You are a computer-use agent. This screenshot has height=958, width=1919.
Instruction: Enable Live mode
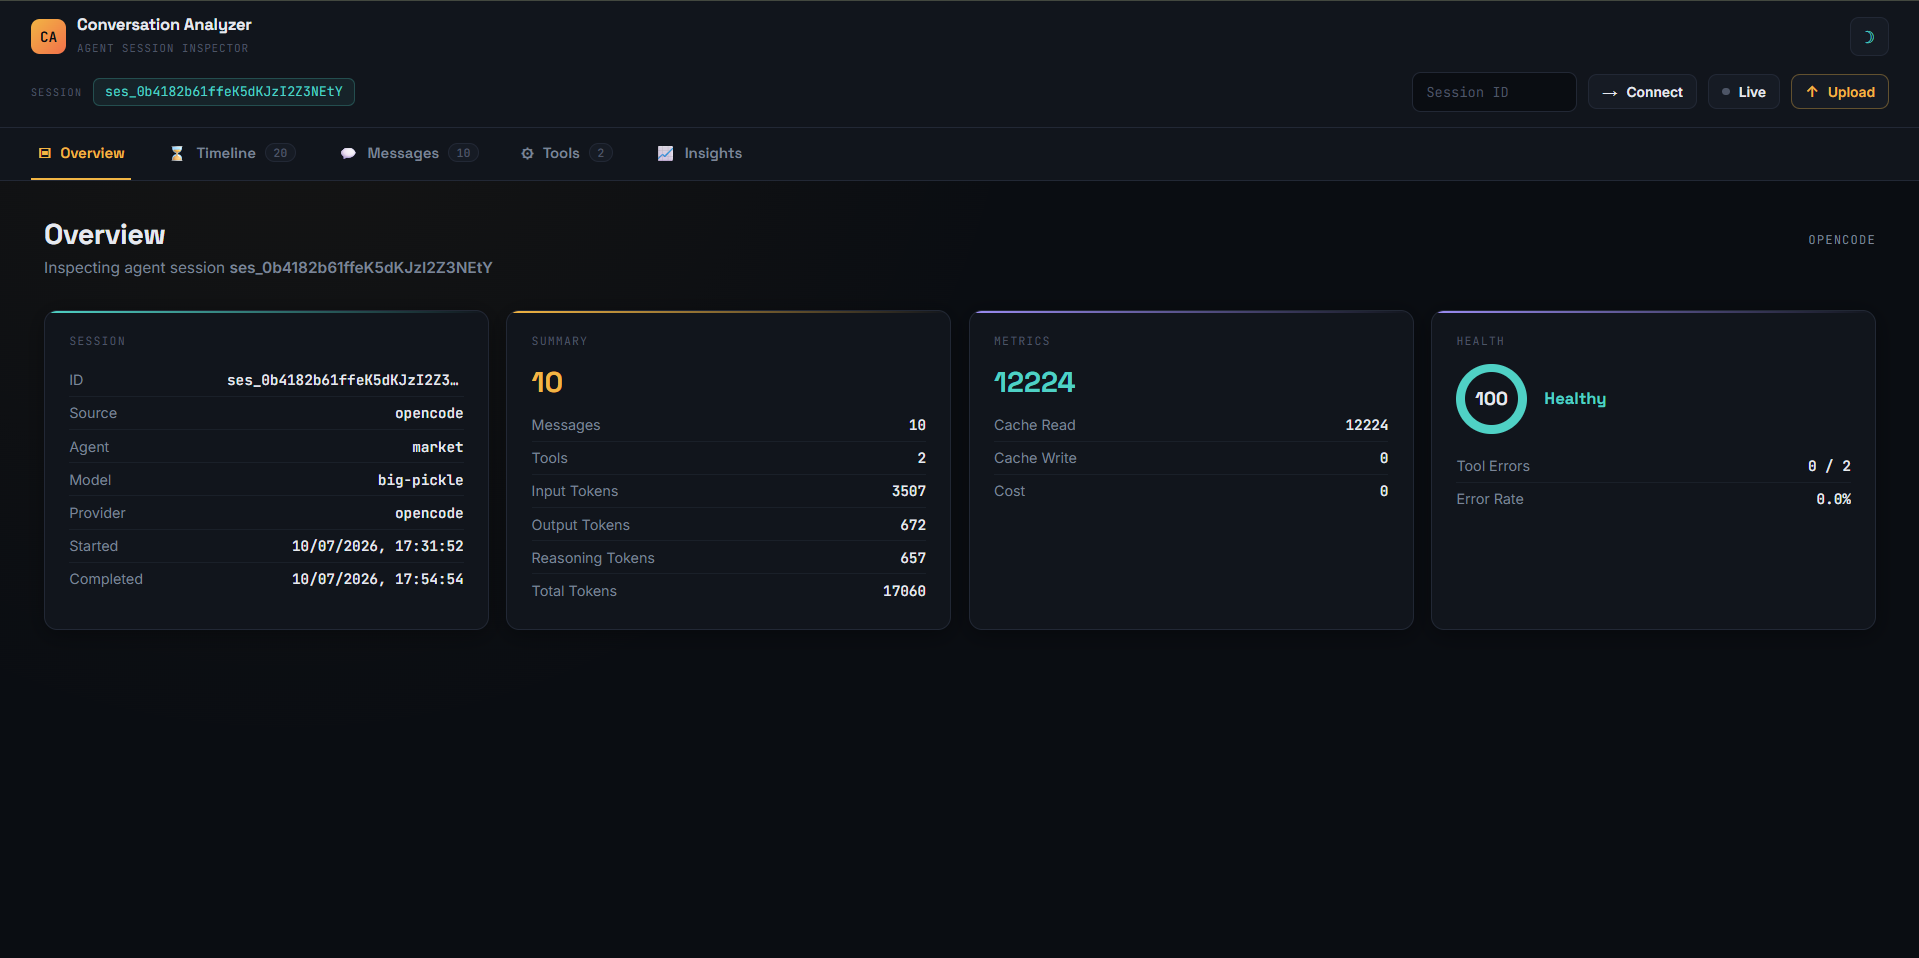[1743, 92]
